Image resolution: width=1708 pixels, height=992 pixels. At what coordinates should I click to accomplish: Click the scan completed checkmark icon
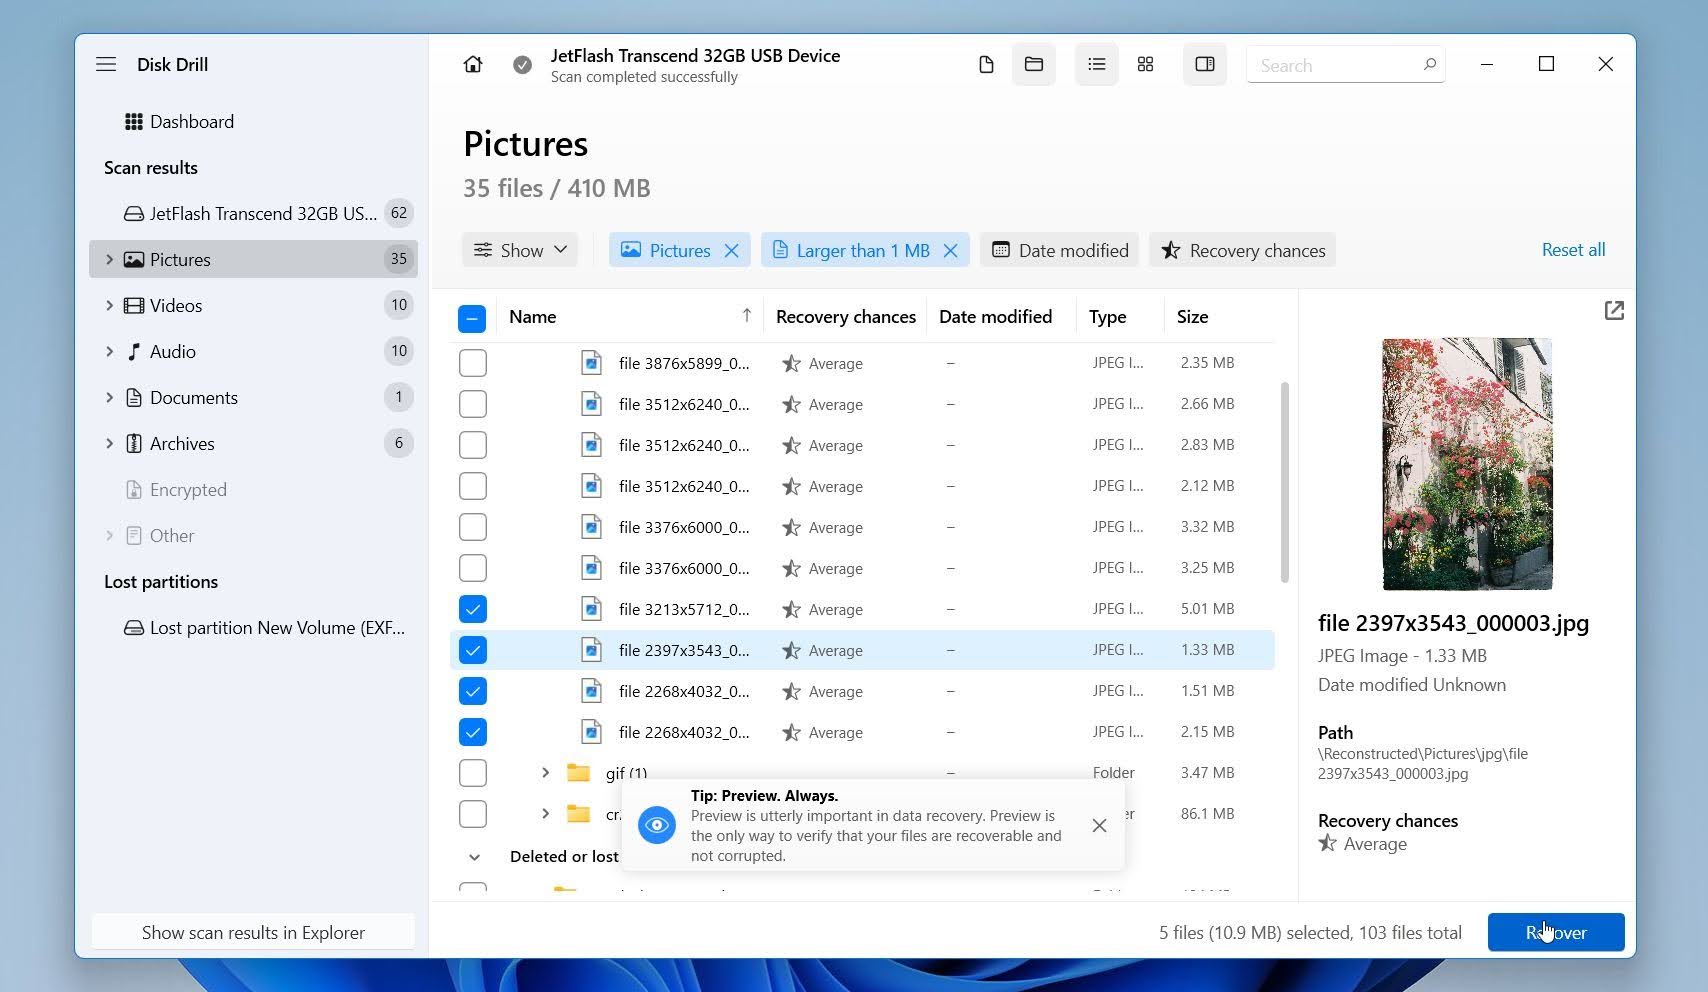(x=522, y=65)
